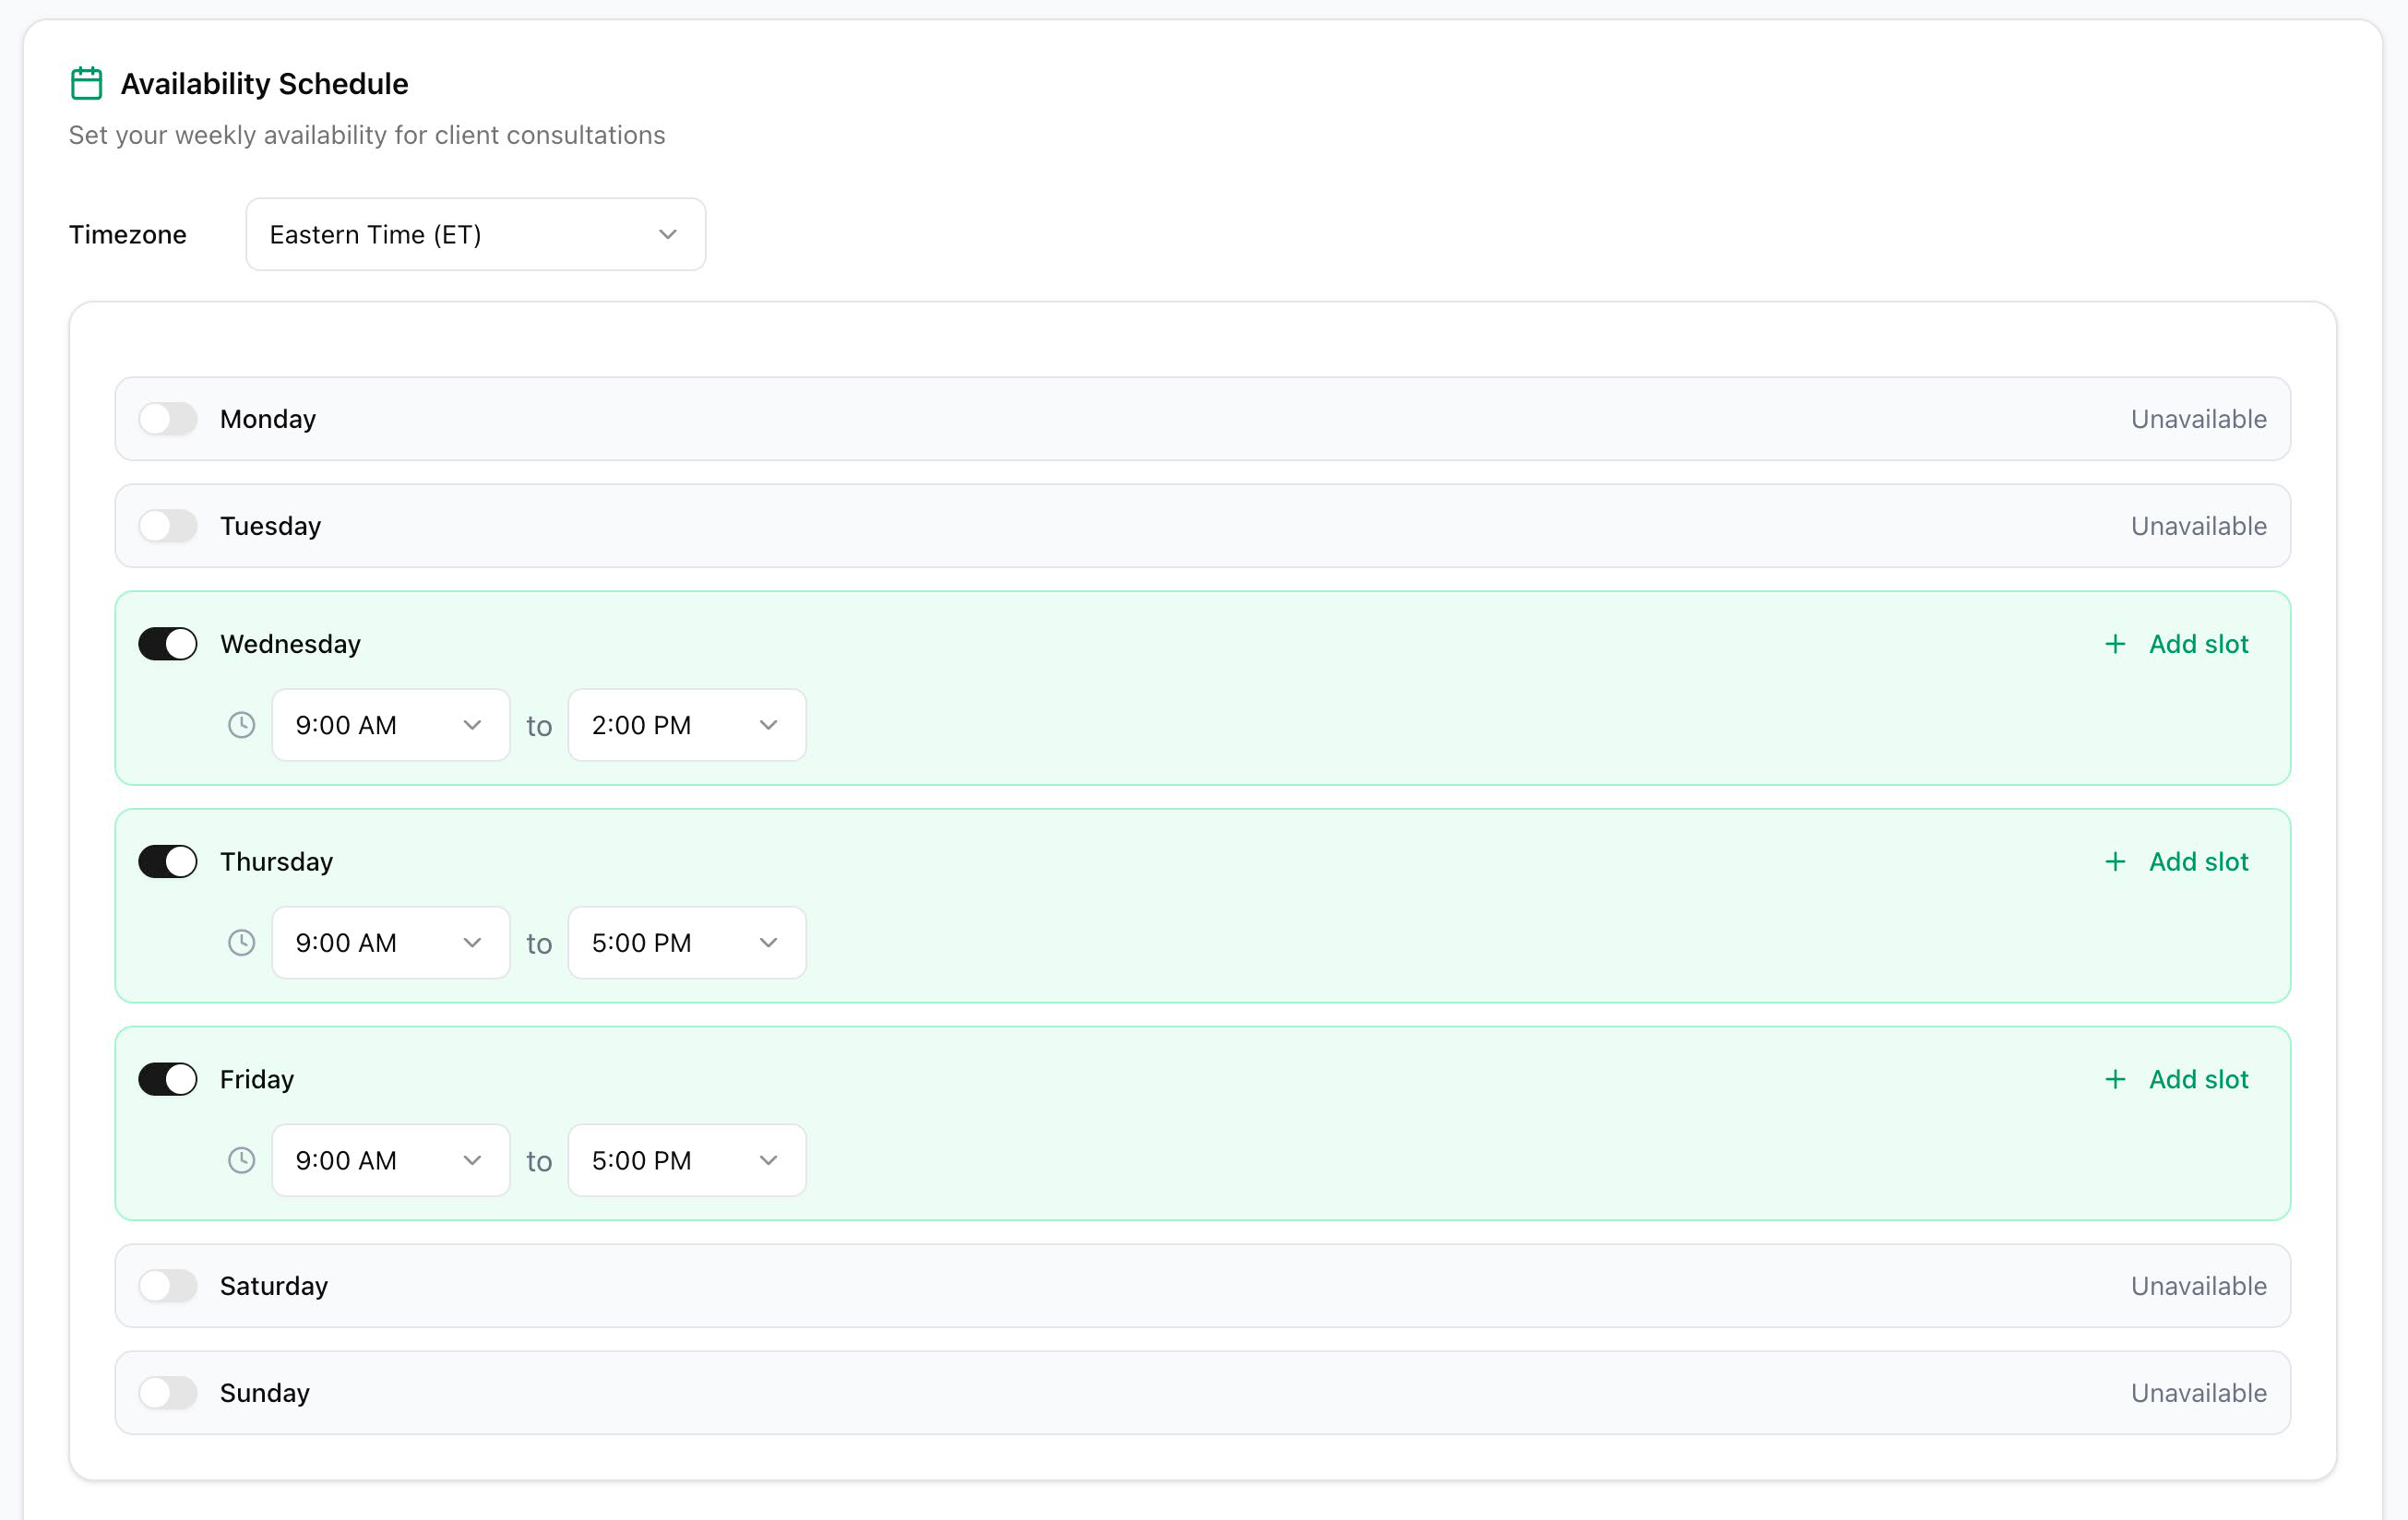Click the plus icon next to Thursday's Add slot

pos(2115,862)
